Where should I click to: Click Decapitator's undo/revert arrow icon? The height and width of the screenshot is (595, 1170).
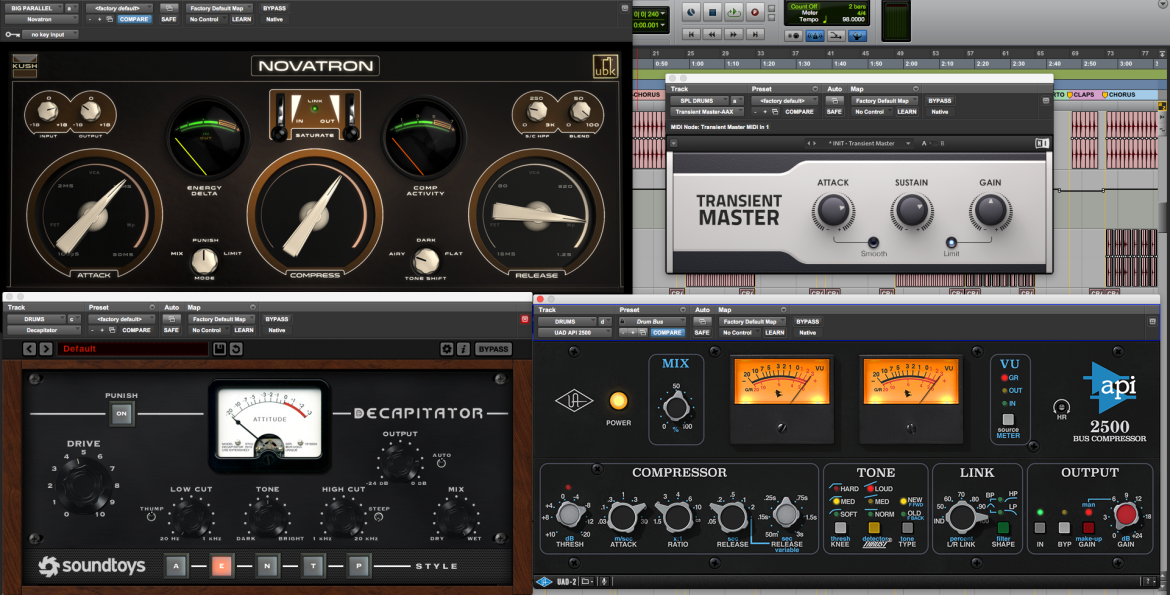[236, 349]
